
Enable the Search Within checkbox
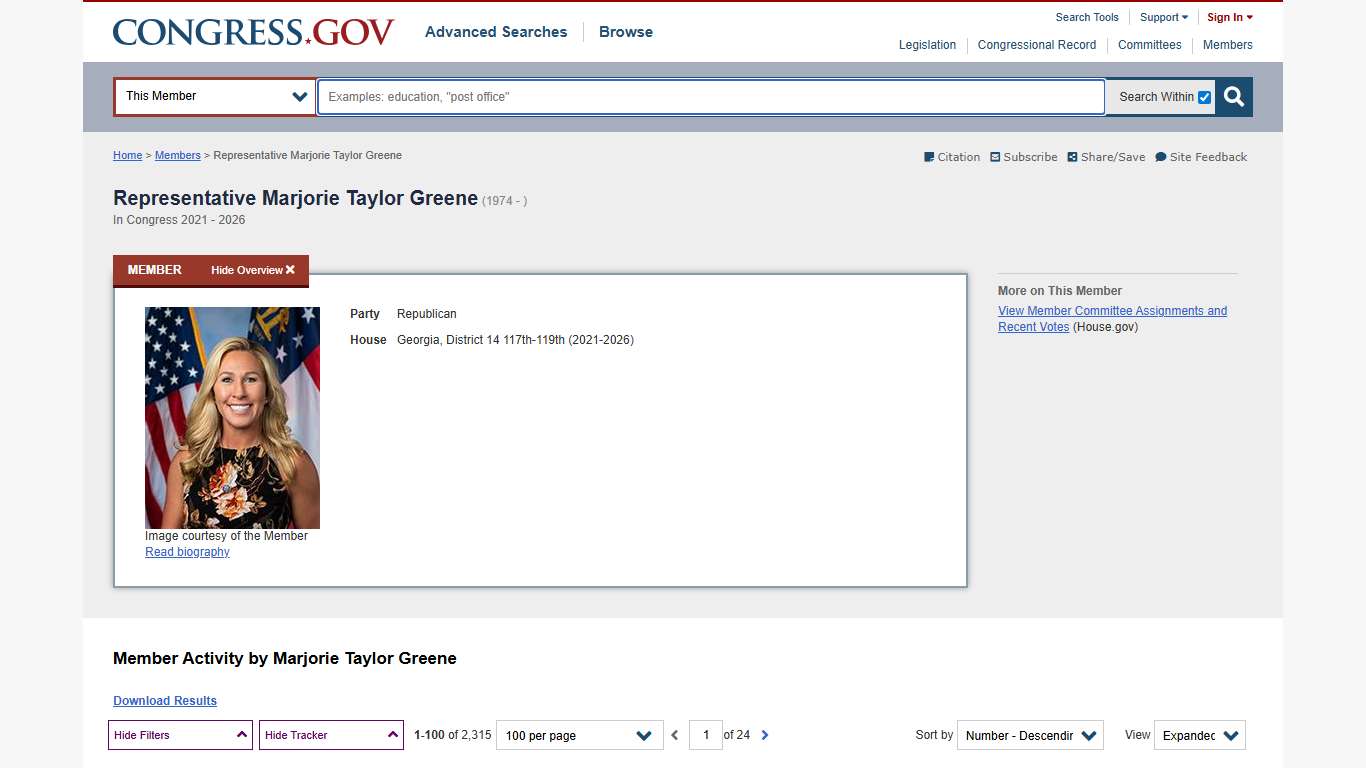coord(1205,97)
